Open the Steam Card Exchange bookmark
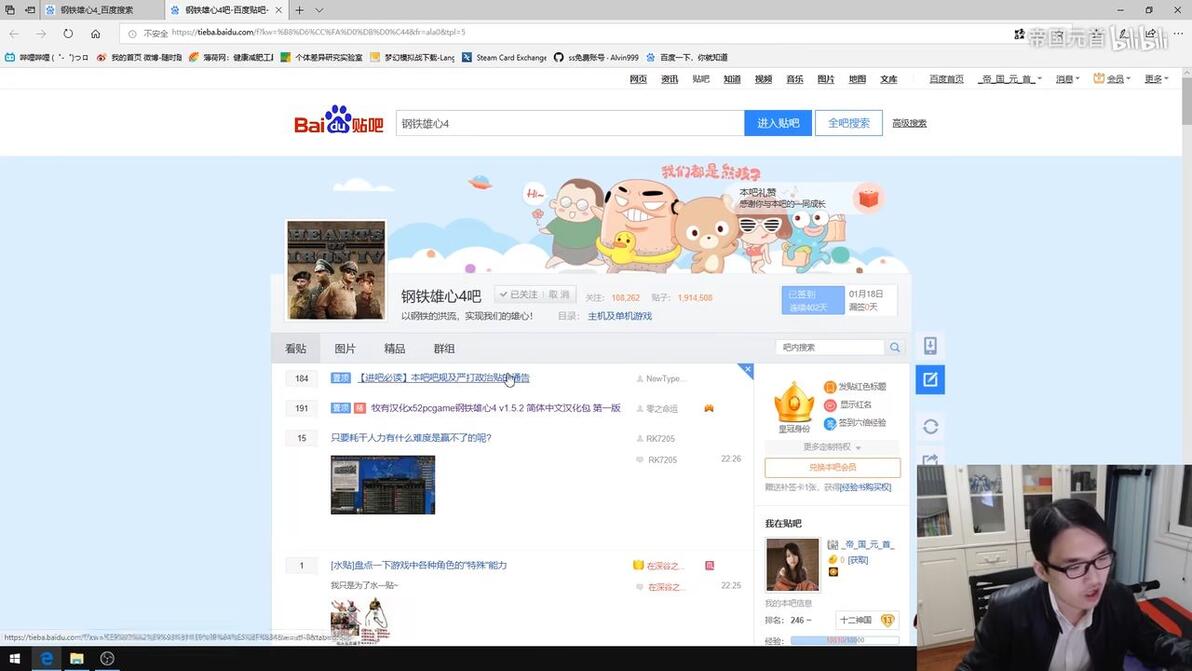The width and height of the screenshot is (1192, 671). pos(504,57)
